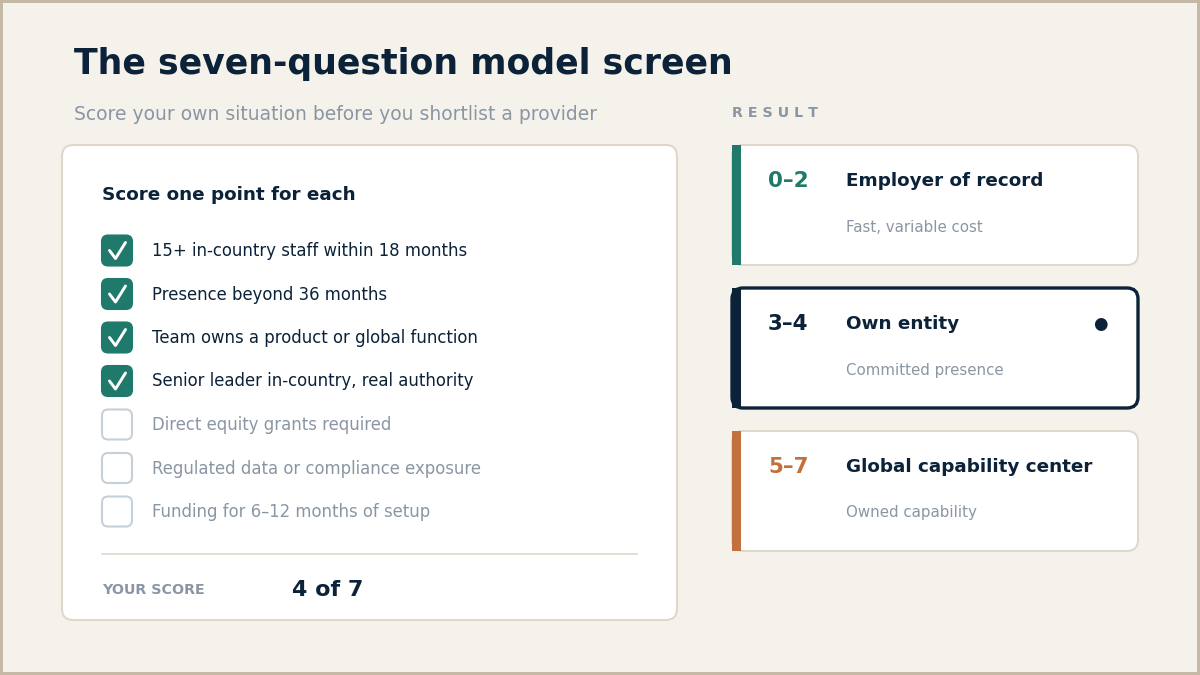Select the Own entity result card

(x=935, y=348)
